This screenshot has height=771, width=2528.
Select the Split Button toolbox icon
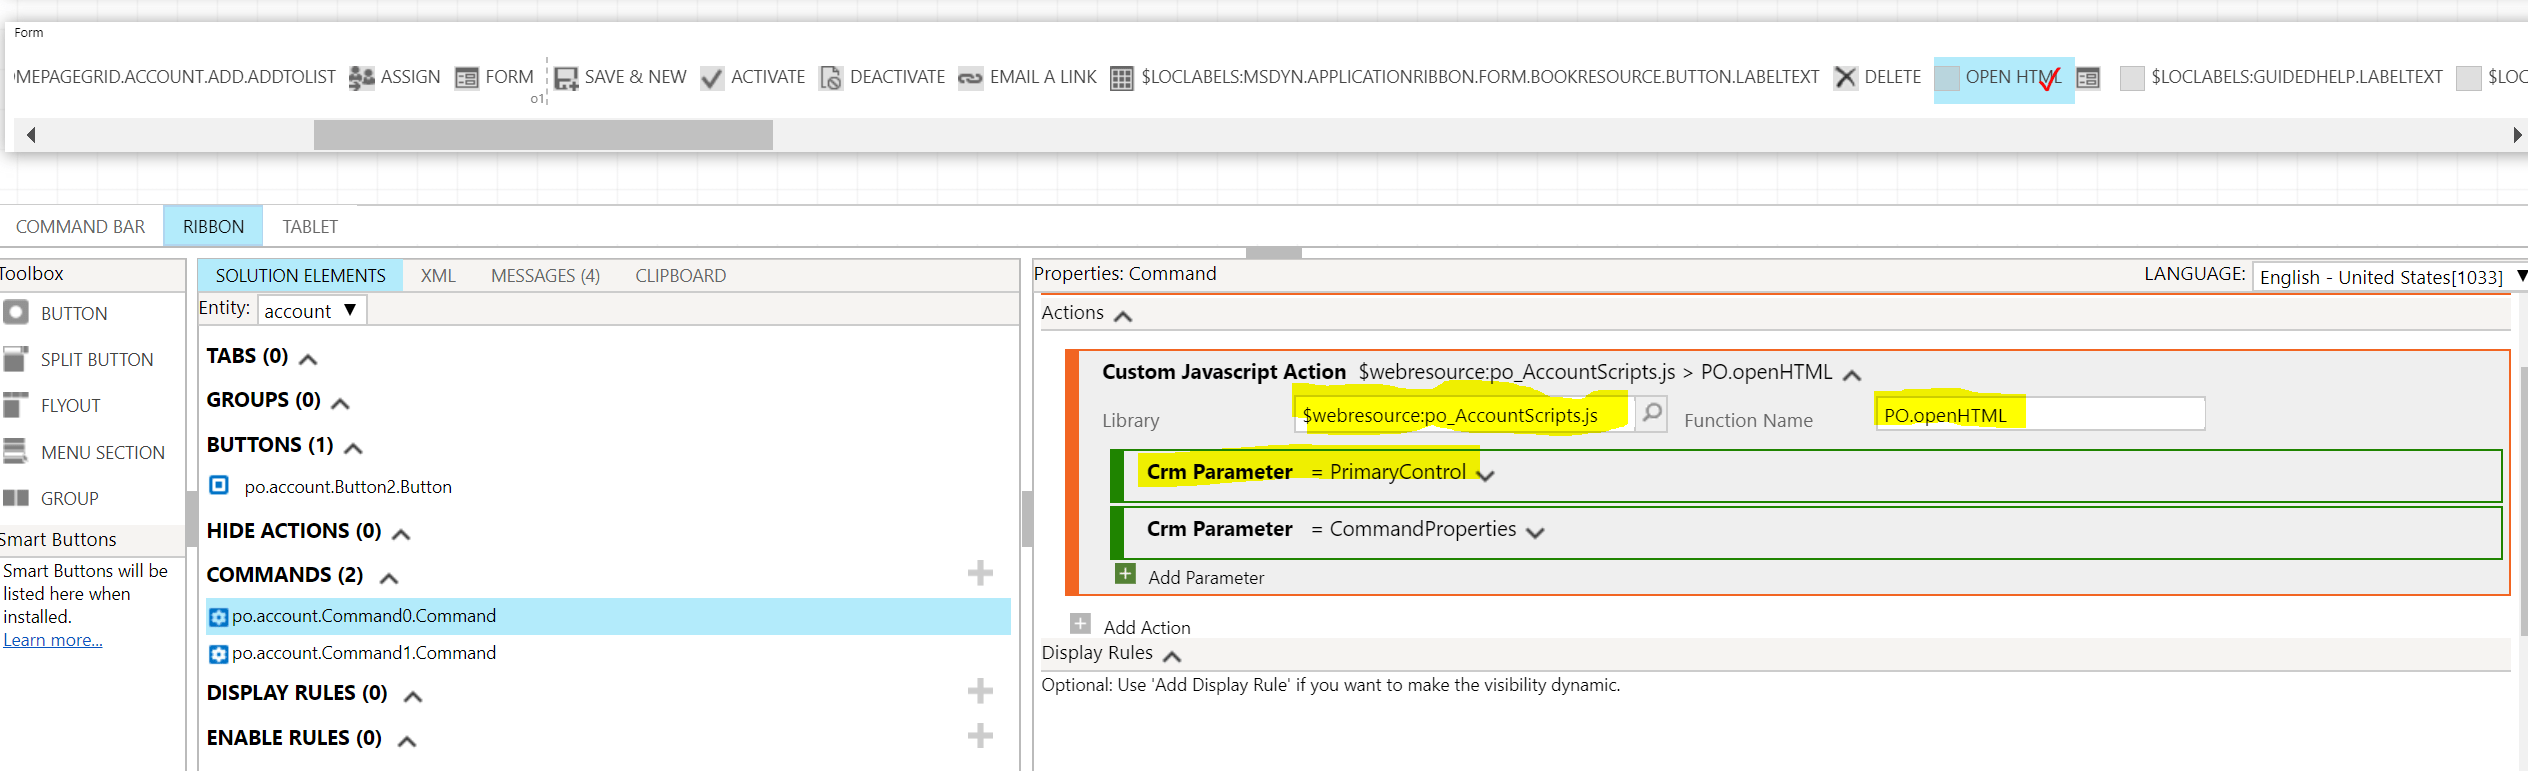click(x=15, y=359)
